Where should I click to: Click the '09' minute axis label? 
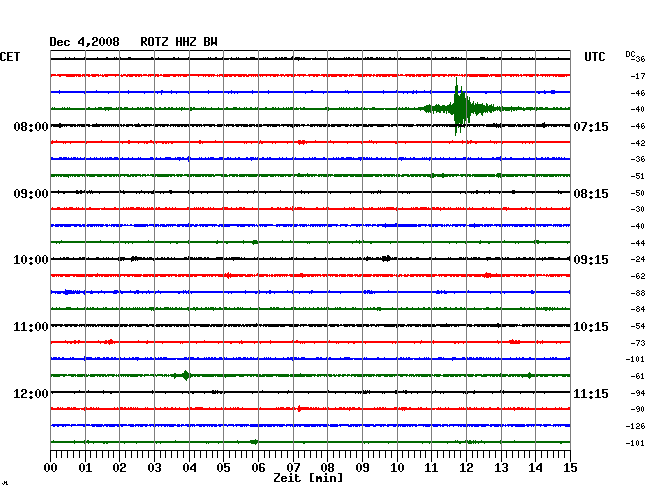pyautogui.click(x=362, y=467)
